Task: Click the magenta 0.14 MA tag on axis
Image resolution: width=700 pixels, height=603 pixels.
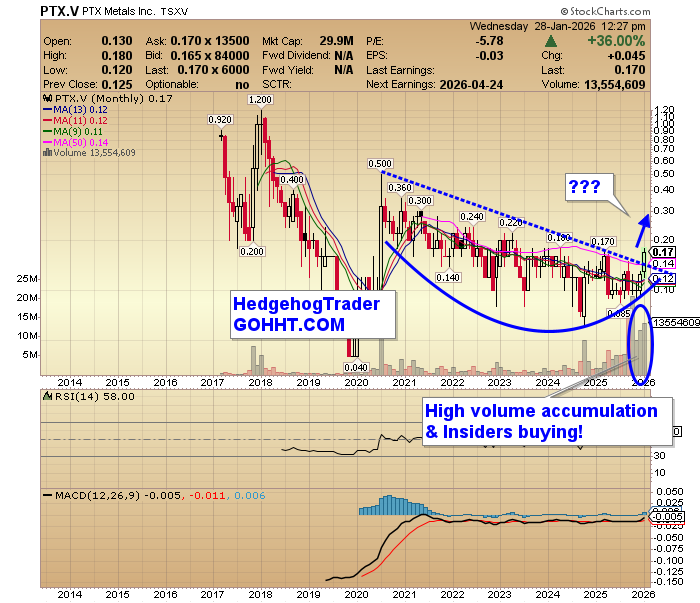Action: tap(663, 264)
